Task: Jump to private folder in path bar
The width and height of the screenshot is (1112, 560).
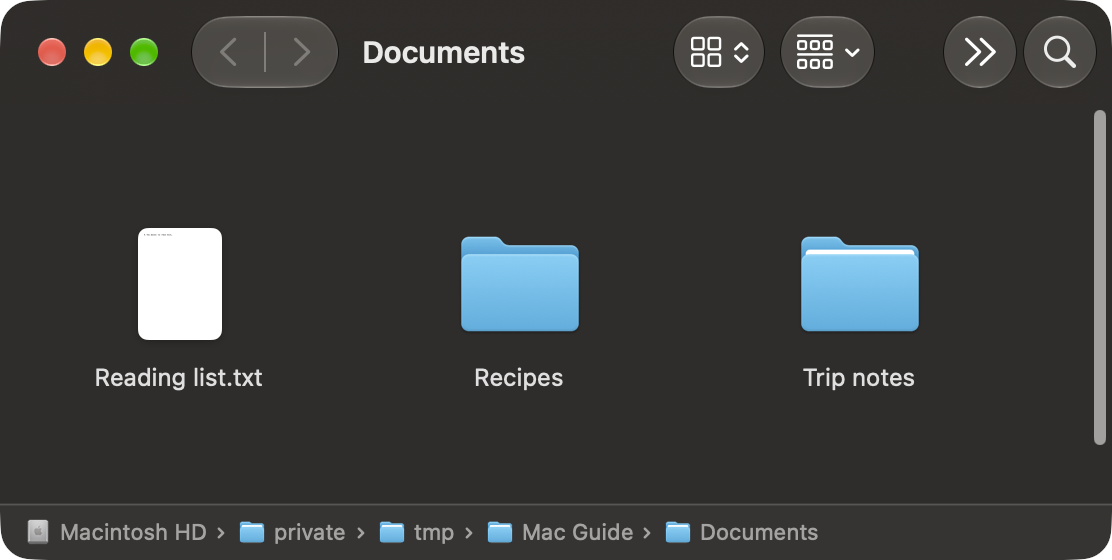Action: coord(292,532)
